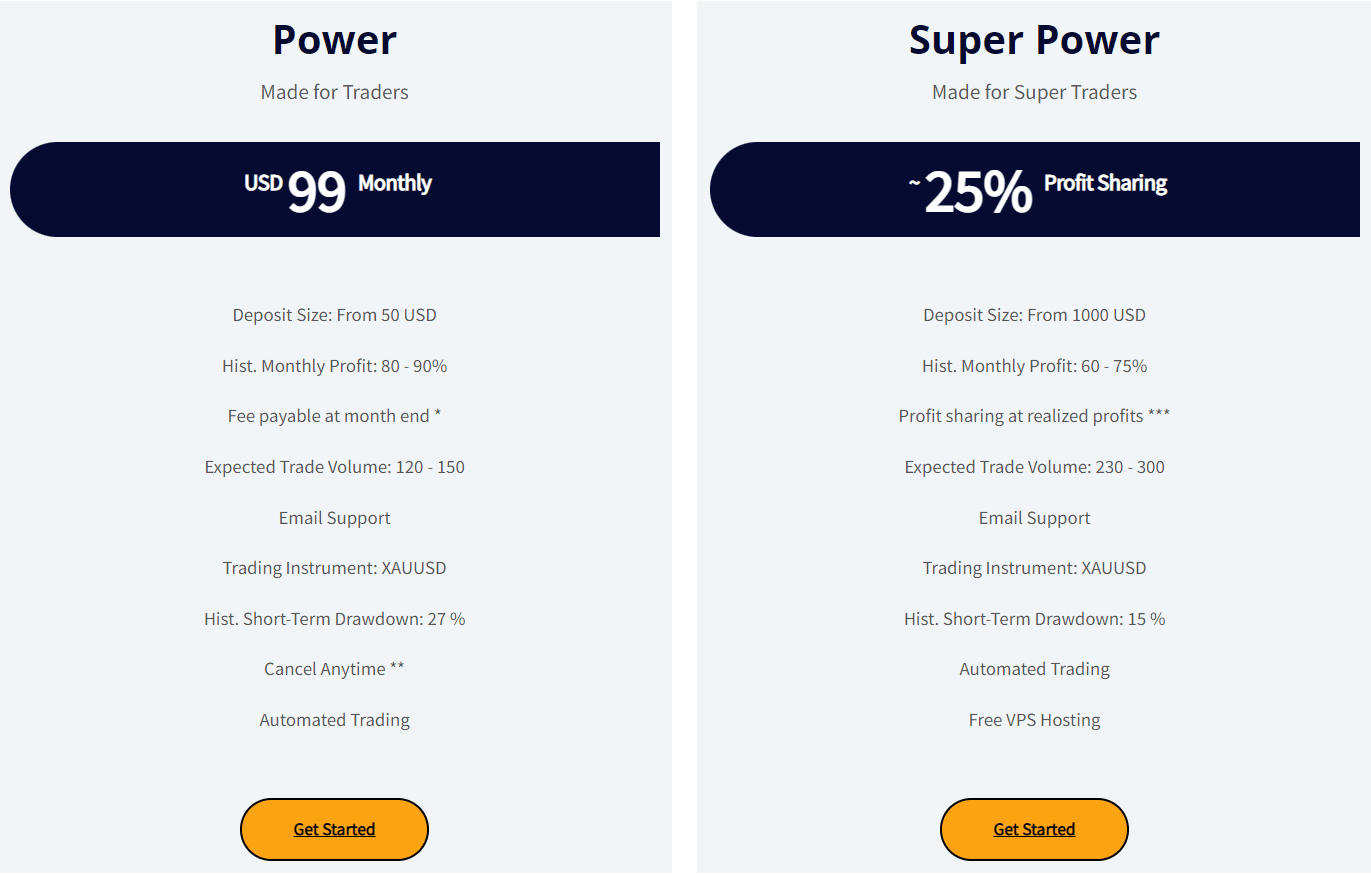Click the 25% Profit Sharing banner
The height and width of the screenshot is (875, 1371).
tap(1035, 189)
